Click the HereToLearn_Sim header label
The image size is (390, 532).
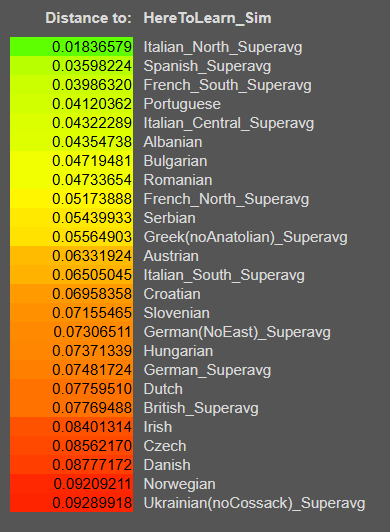coord(207,18)
